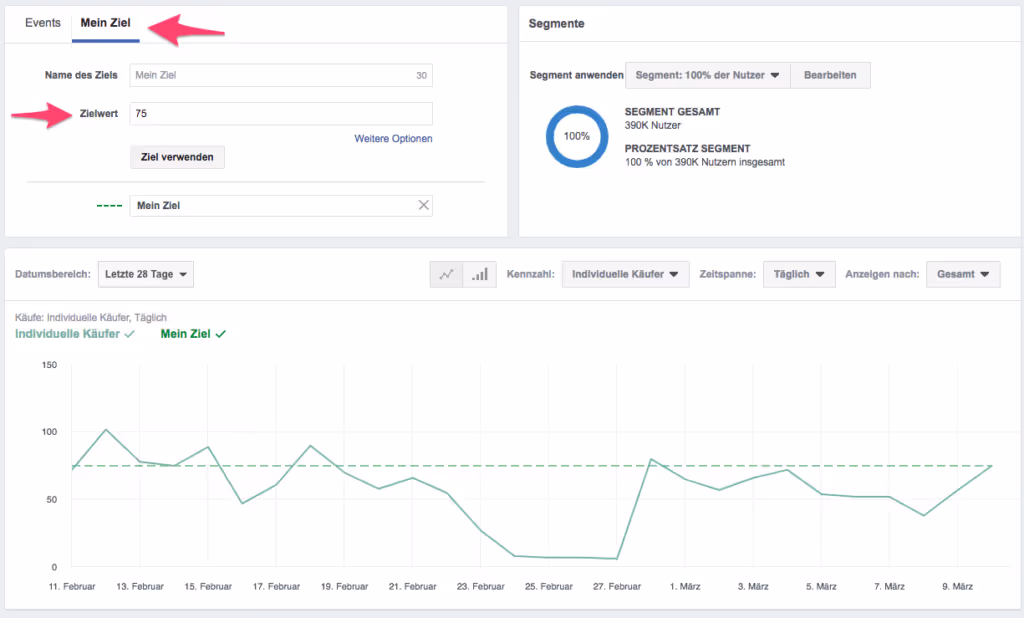Viewport: 1024px width, 618px height.
Task: Click the Bearbeiten segment button
Action: (x=829, y=75)
